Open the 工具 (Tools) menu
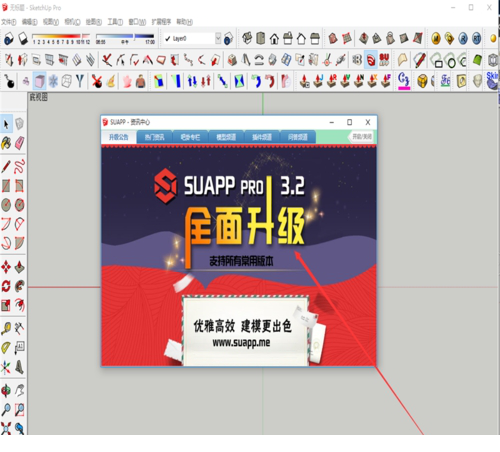Screen dimensions: 500x452 (115, 22)
